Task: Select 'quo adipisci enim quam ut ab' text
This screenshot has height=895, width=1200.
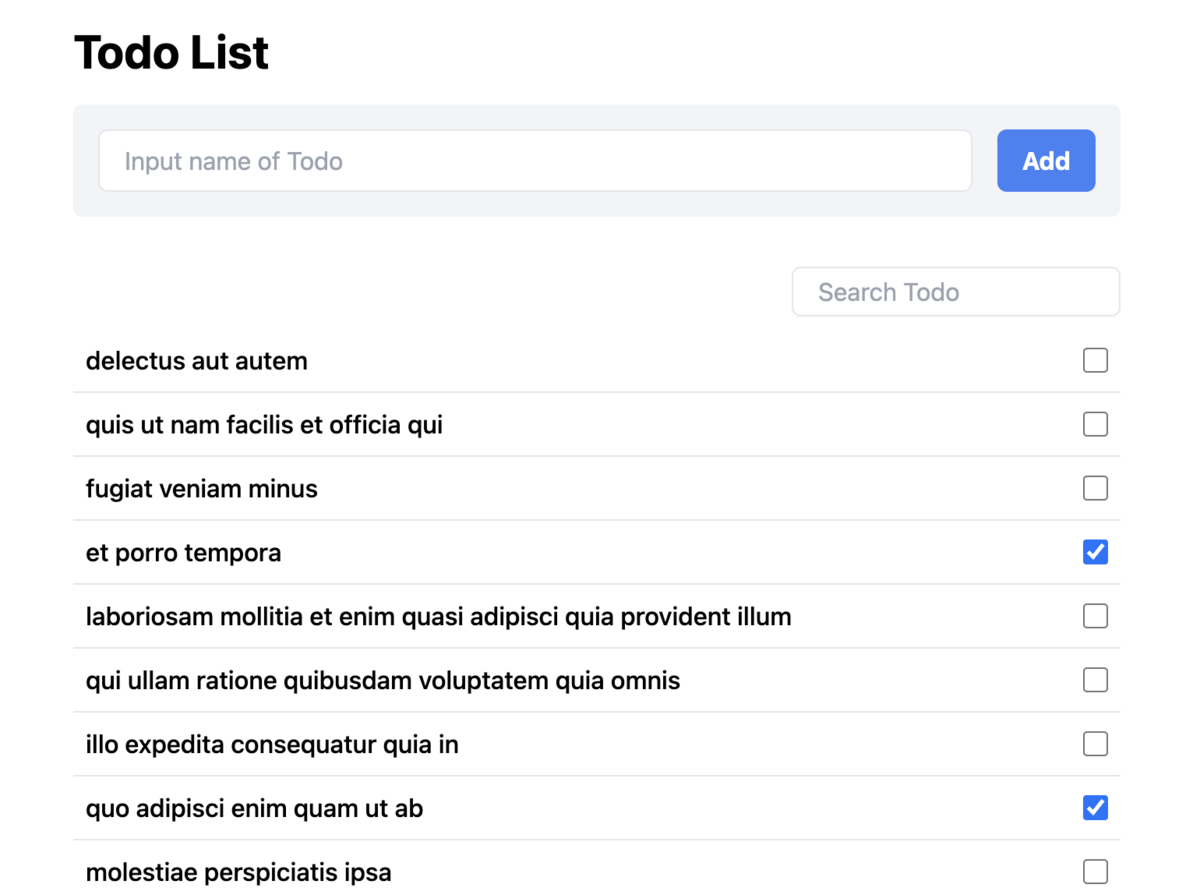Action: pos(255,809)
